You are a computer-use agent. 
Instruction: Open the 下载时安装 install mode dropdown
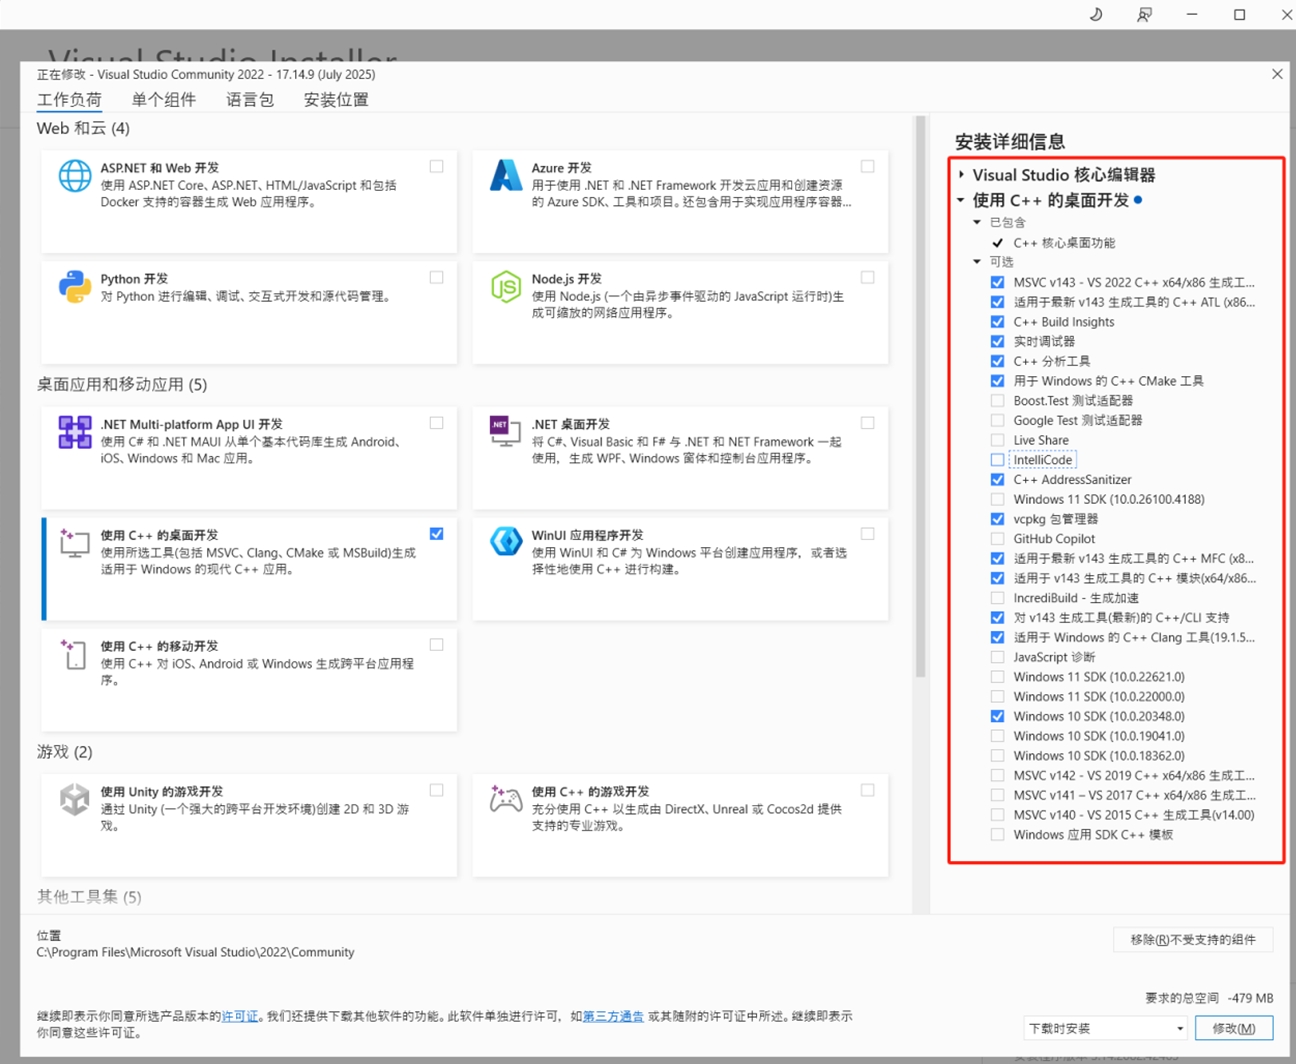[x=1105, y=1028]
